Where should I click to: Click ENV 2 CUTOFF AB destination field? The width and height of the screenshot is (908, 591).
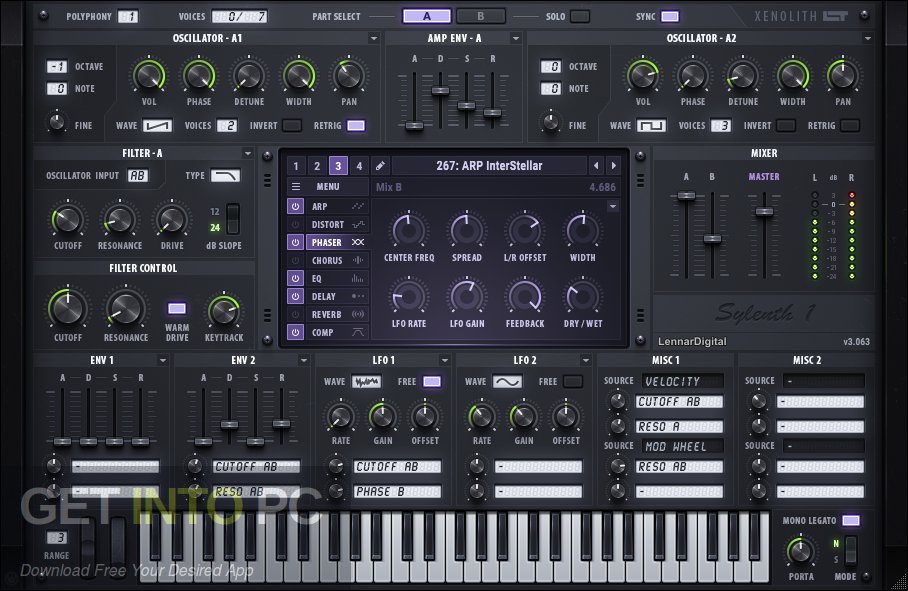pyautogui.click(x=257, y=466)
